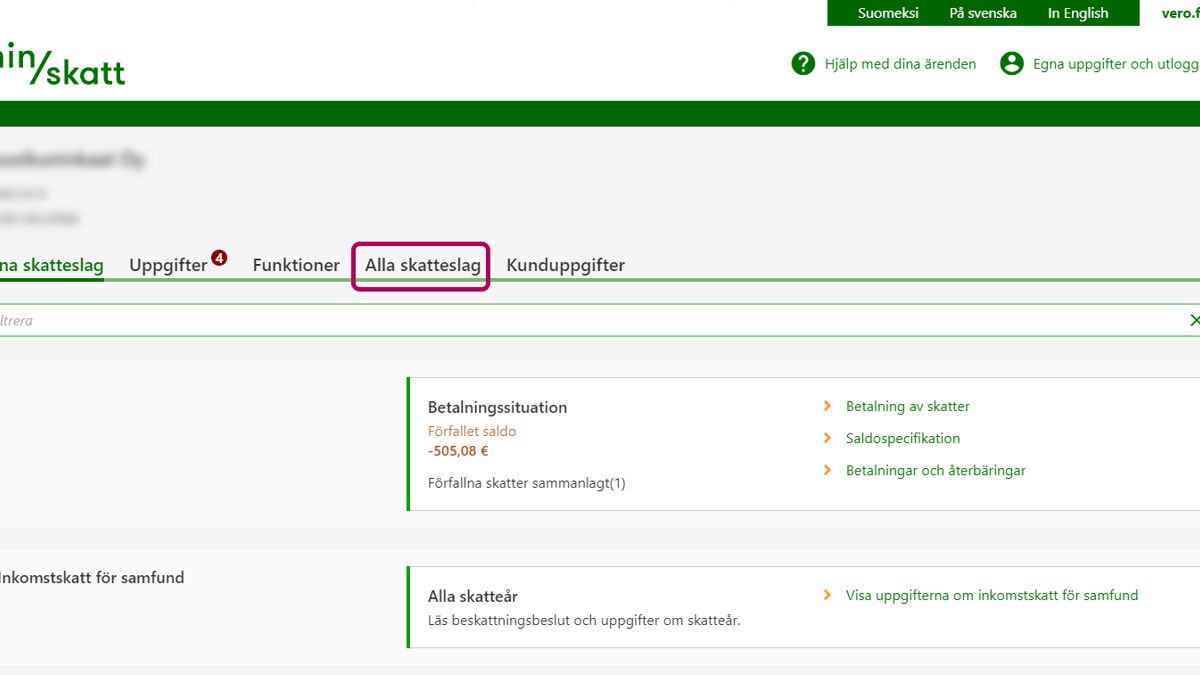
Task: Open Egna uppgifter och utloggning menu
Action: [1114, 64]
